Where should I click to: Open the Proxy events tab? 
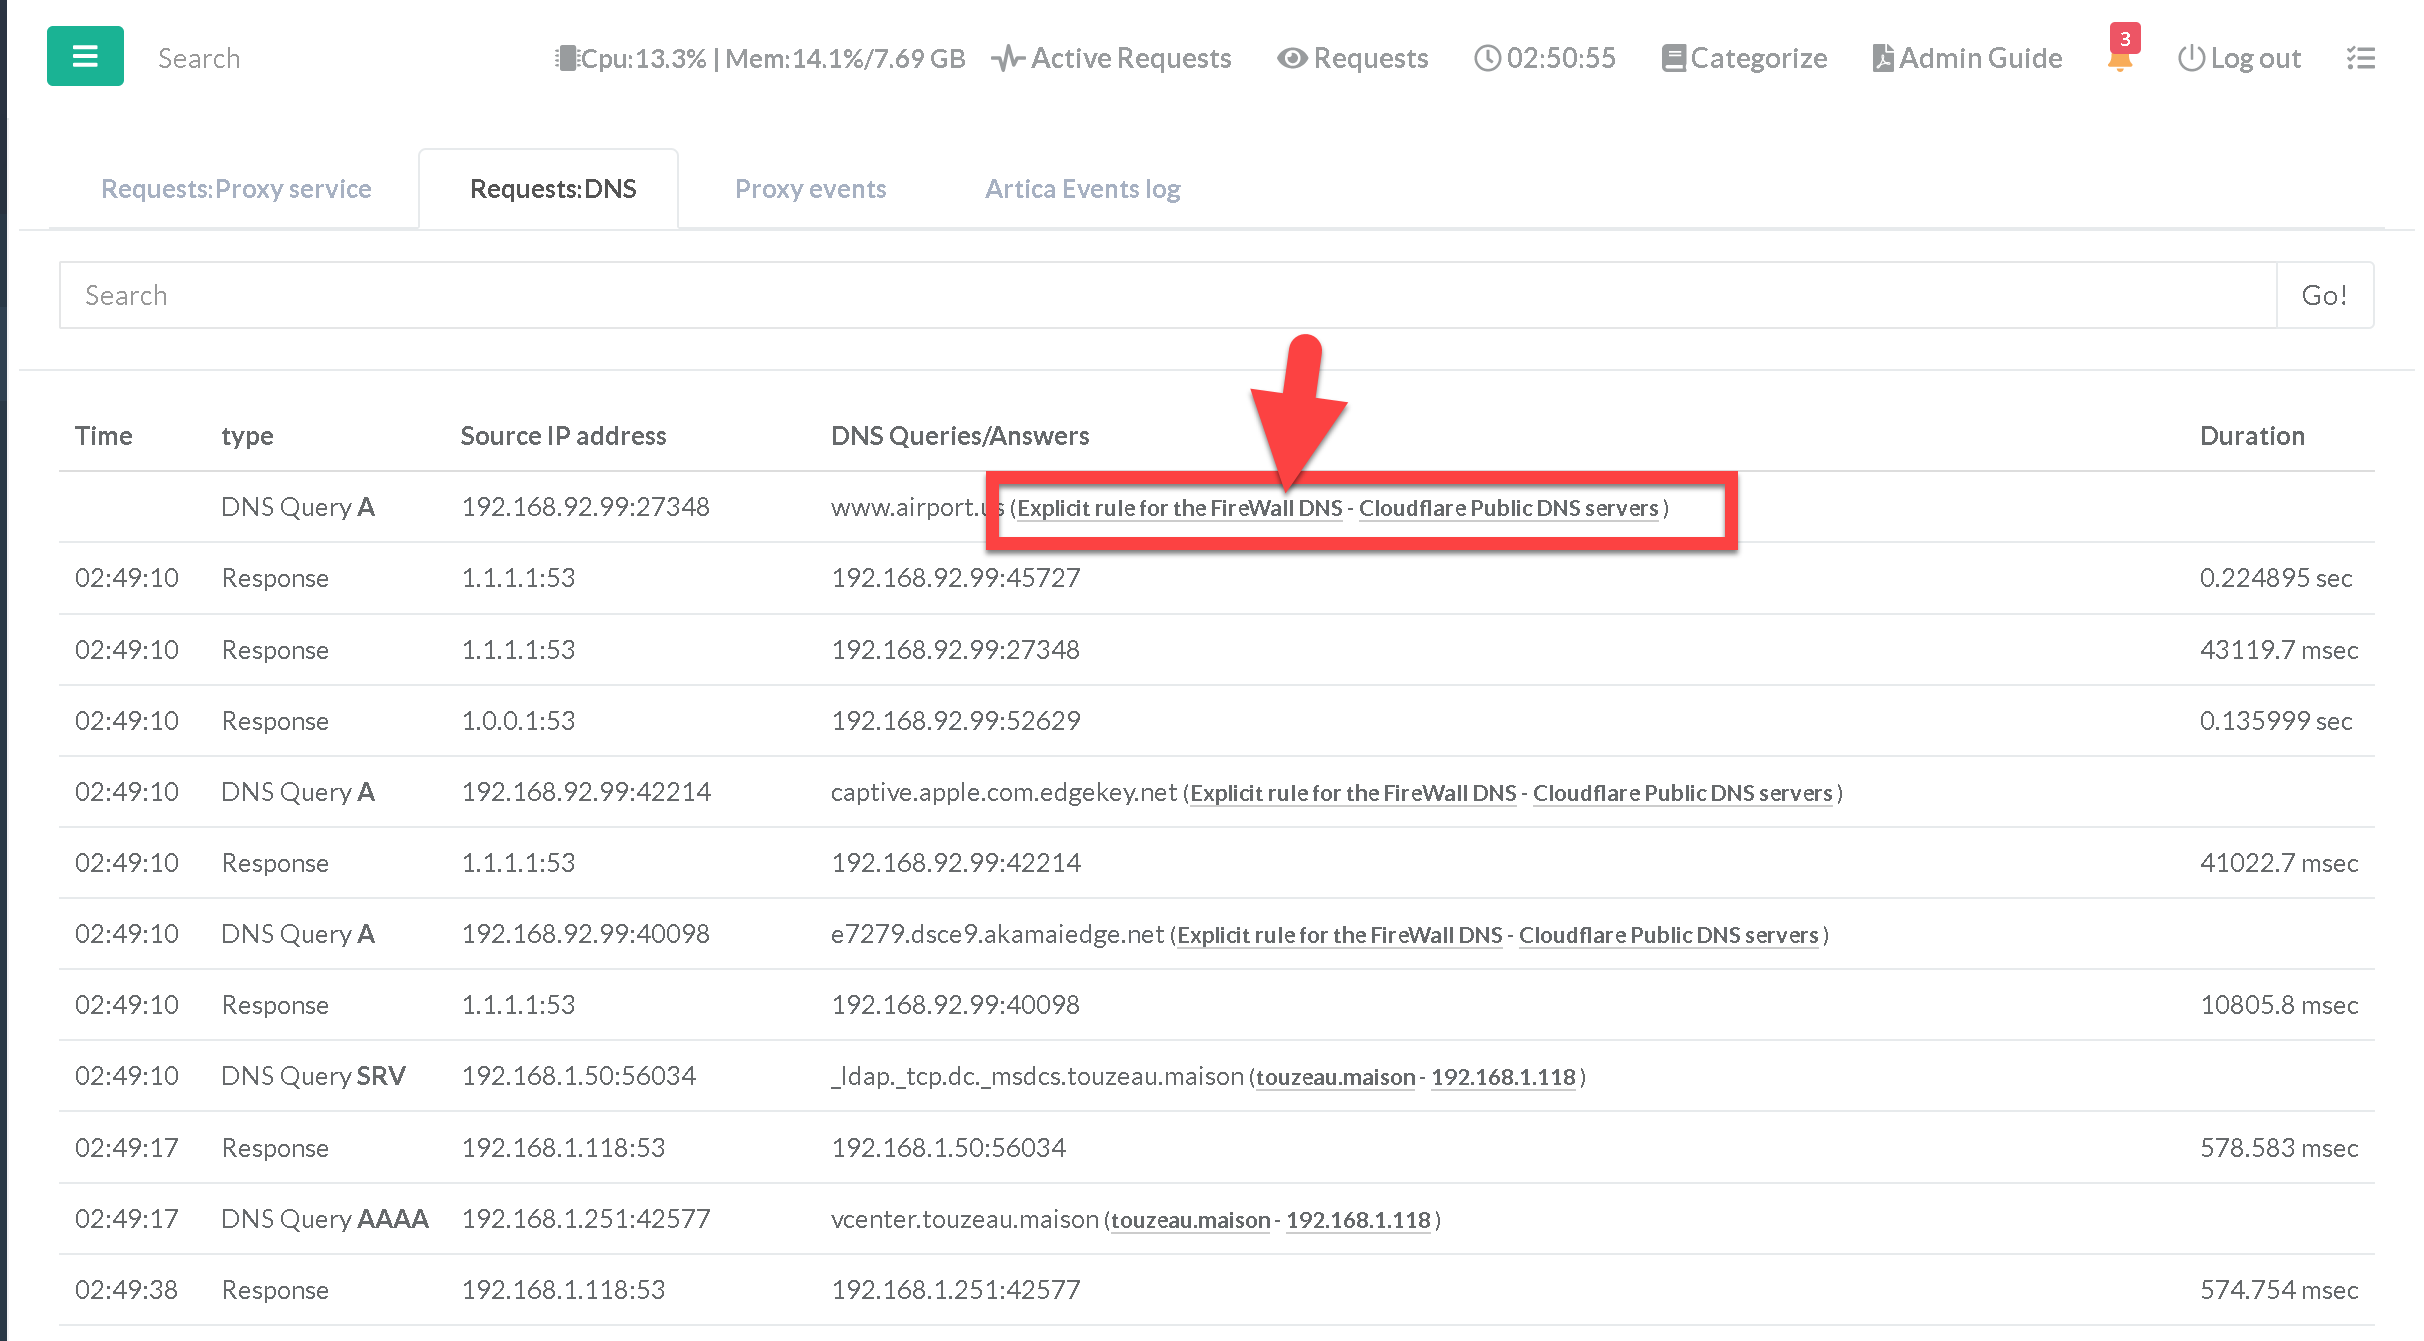tap(810, 189)
